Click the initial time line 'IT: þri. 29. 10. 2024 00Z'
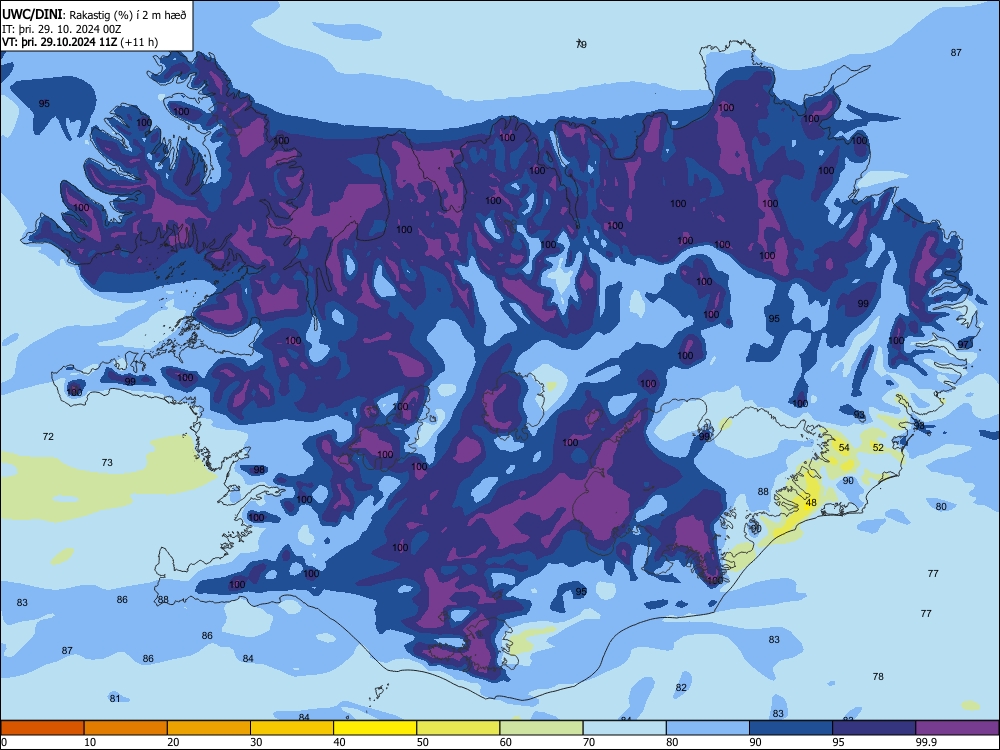This screenshot has height=750, width=1000. tap(62, 29)
